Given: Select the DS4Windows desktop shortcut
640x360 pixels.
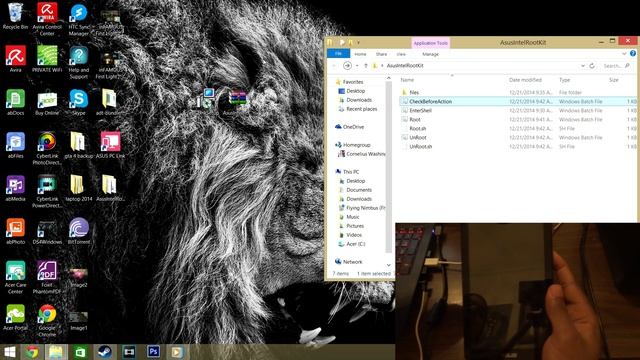Looking at the screenshot, I should (x=47, y=231).
